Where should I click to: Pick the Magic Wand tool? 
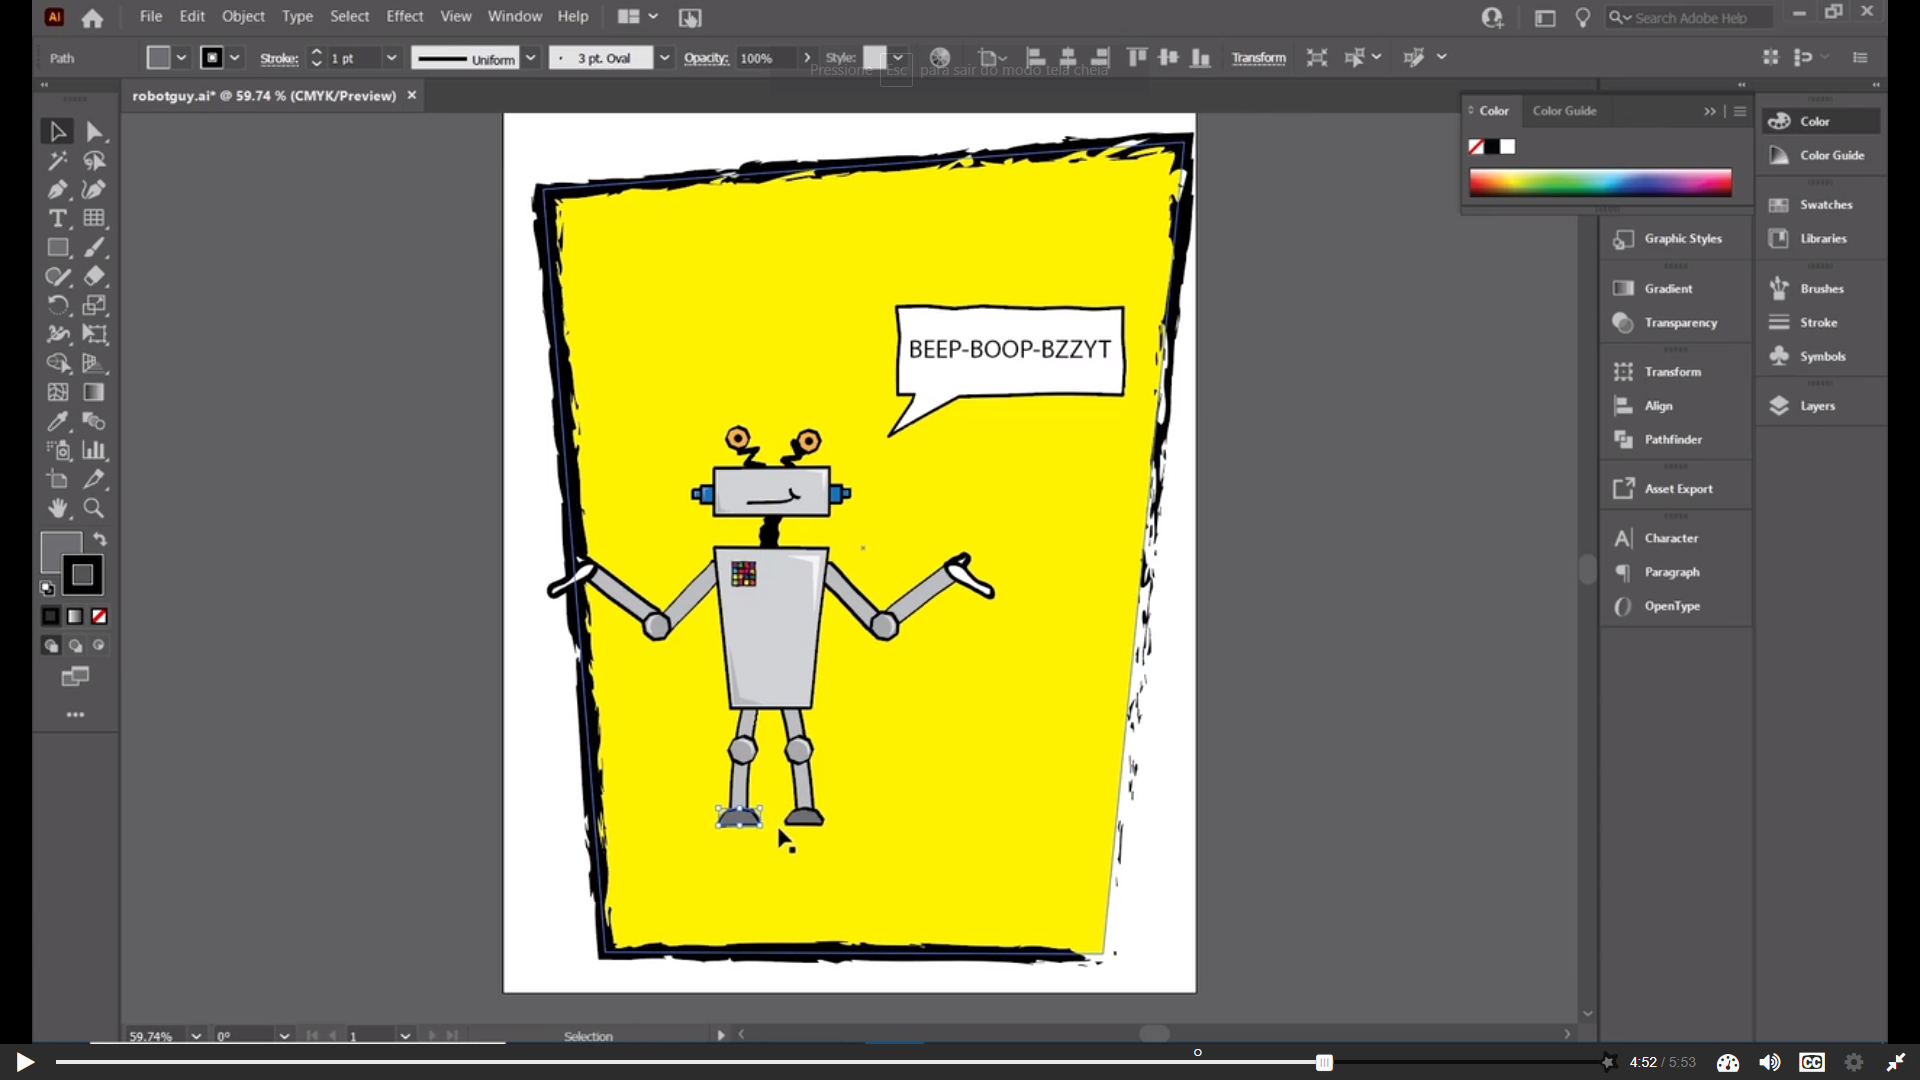[x=57, y=161]
